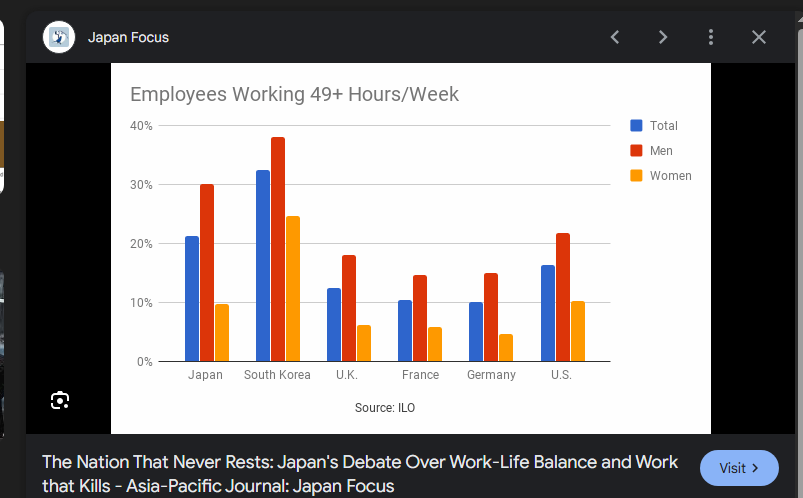The height and width of the screenshot is (498, 803).
Task: Click the blue Total legend swatch
Action: (x=636, y=126)
